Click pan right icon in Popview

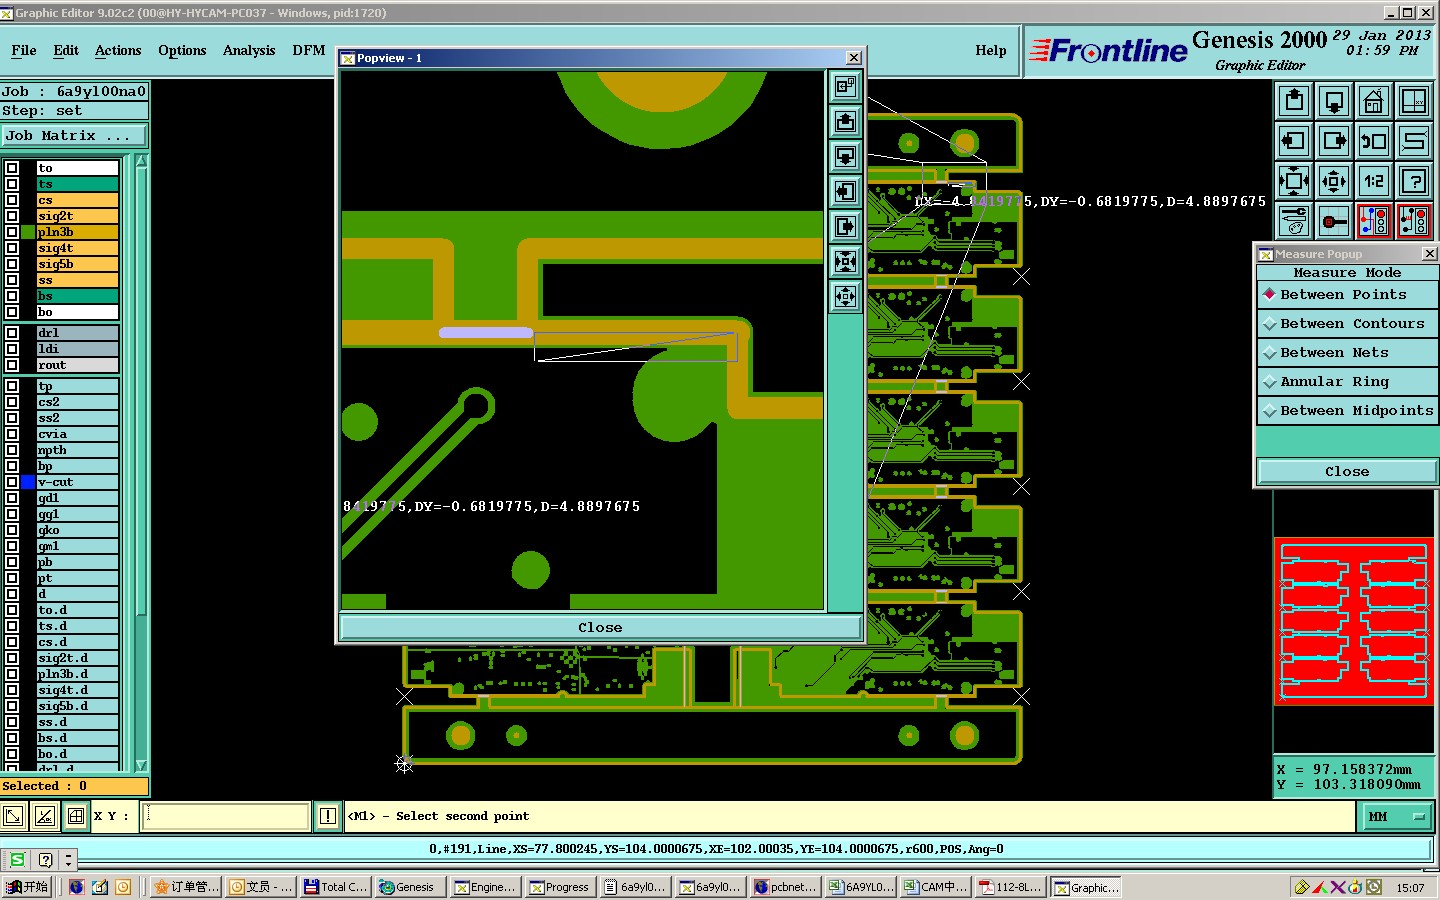846,227
